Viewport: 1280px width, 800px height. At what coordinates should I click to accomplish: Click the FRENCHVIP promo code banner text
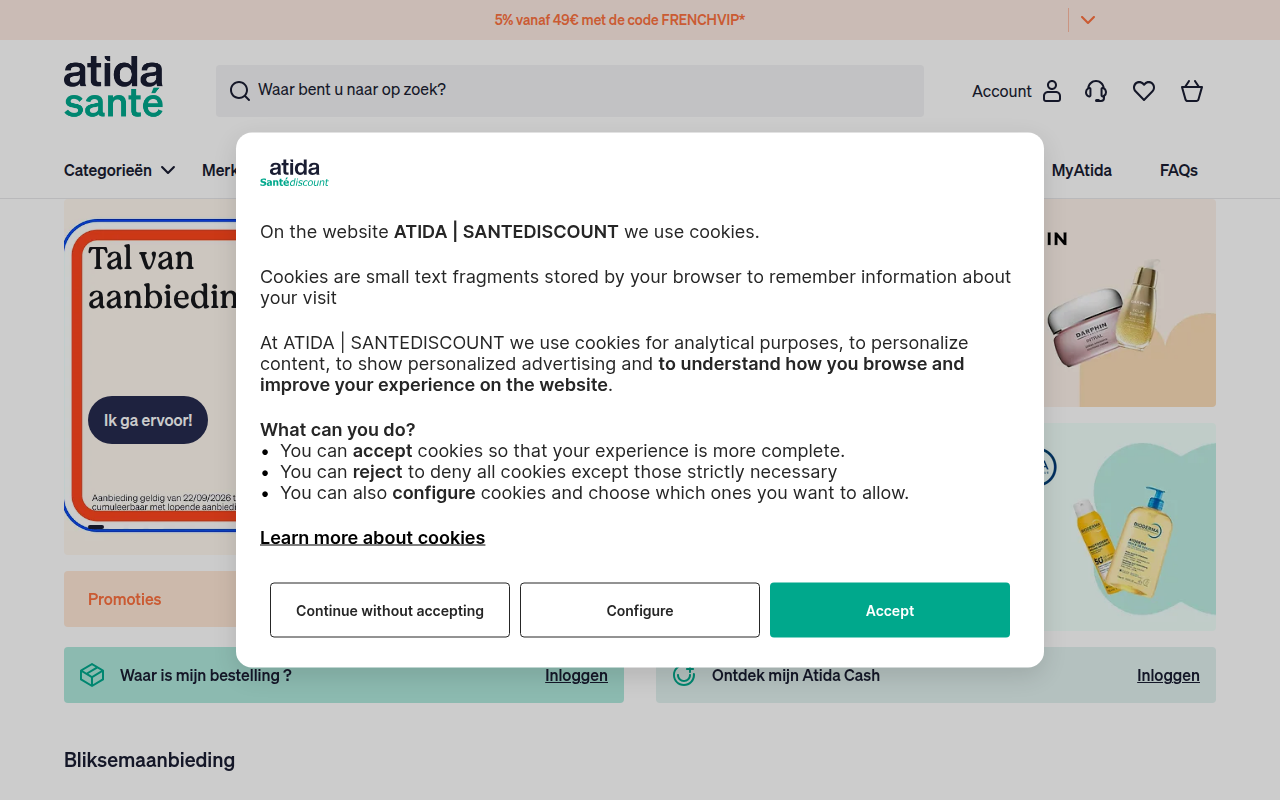[x=620, y=20]
